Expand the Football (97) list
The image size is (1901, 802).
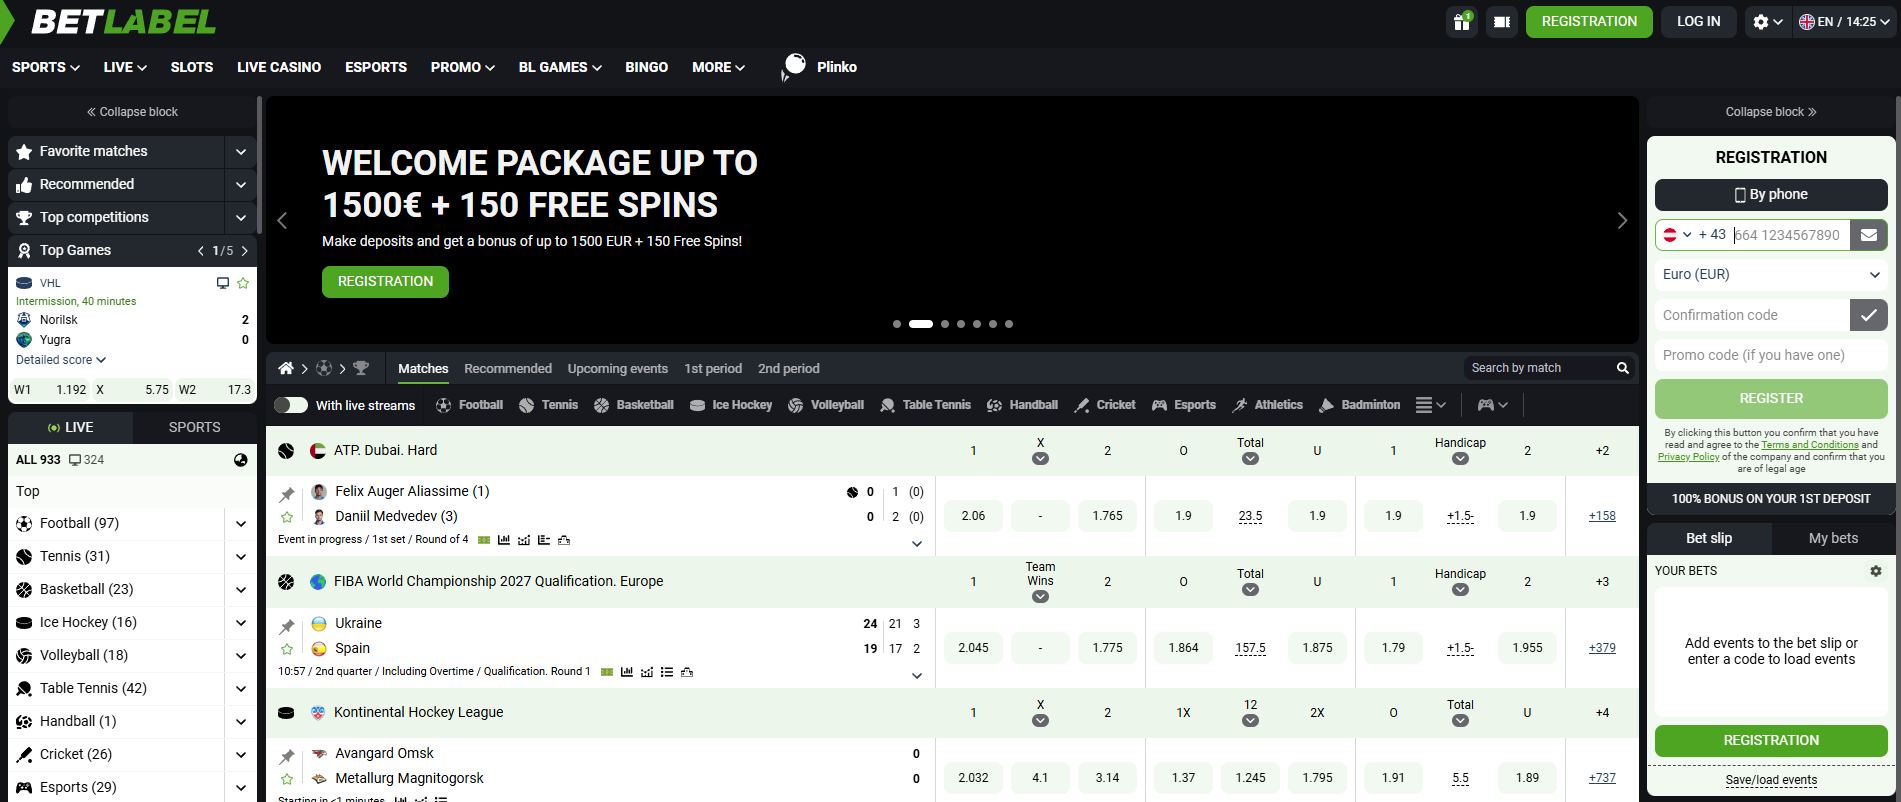(x=241, y=523)
